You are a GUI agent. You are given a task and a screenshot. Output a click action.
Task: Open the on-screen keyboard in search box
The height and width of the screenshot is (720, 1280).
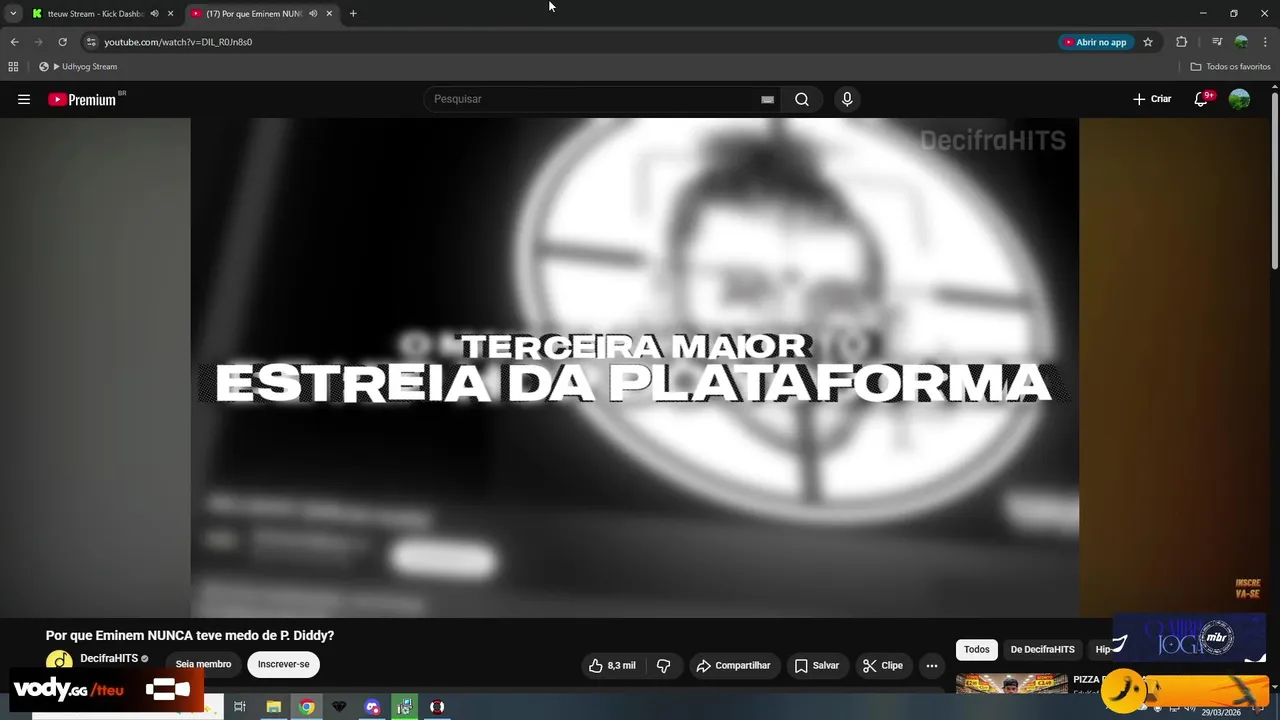tap(767, 99)
